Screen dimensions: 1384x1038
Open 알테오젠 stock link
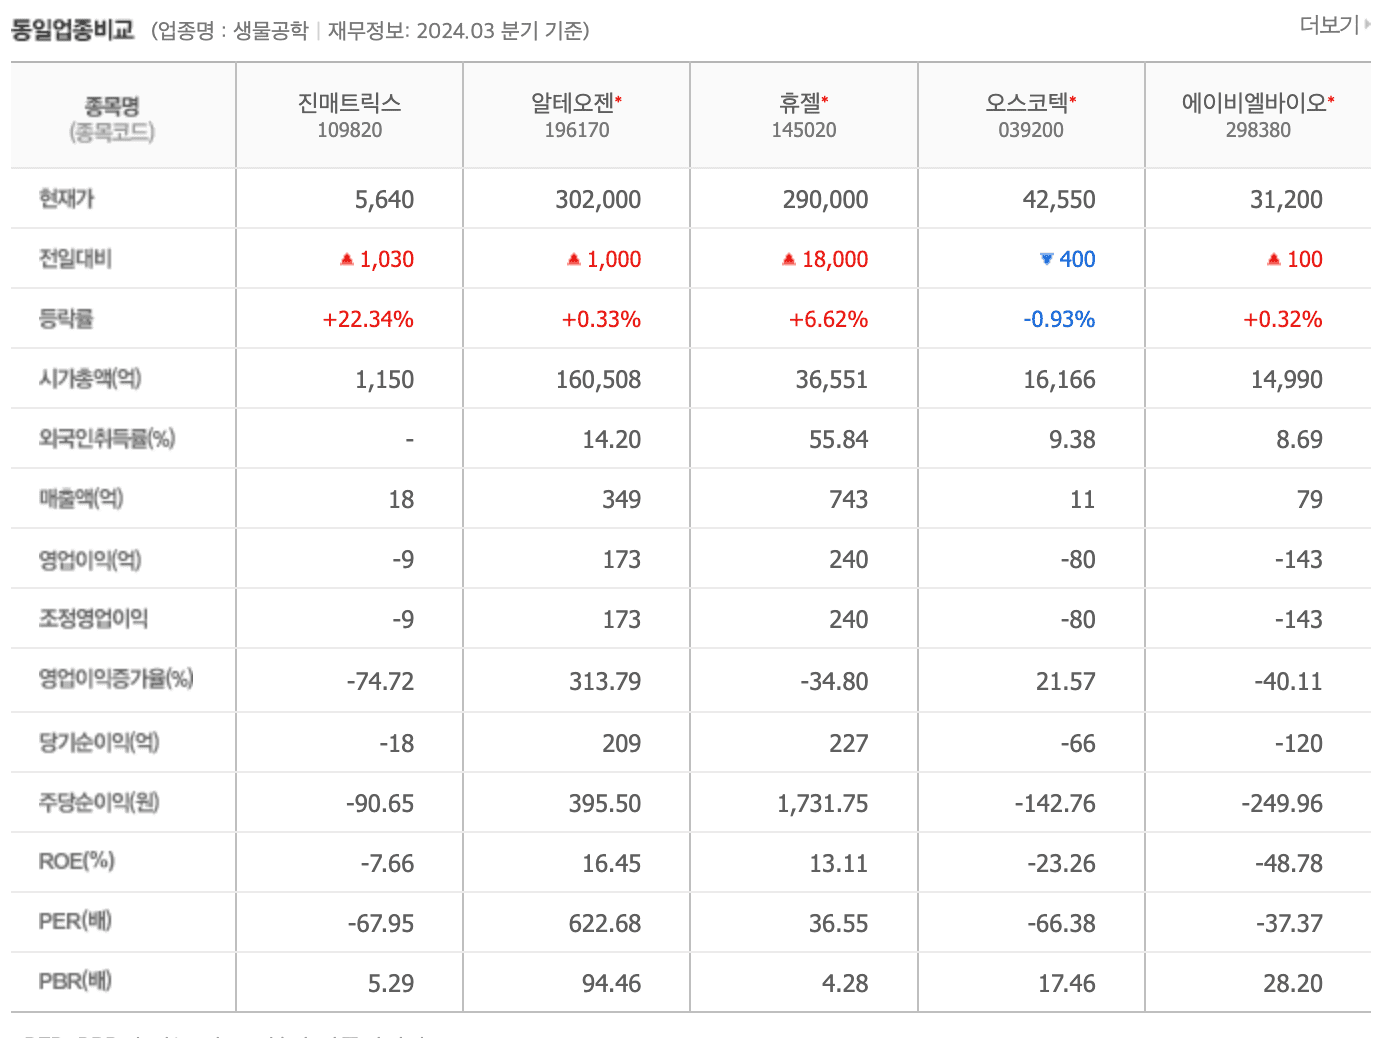573,103
